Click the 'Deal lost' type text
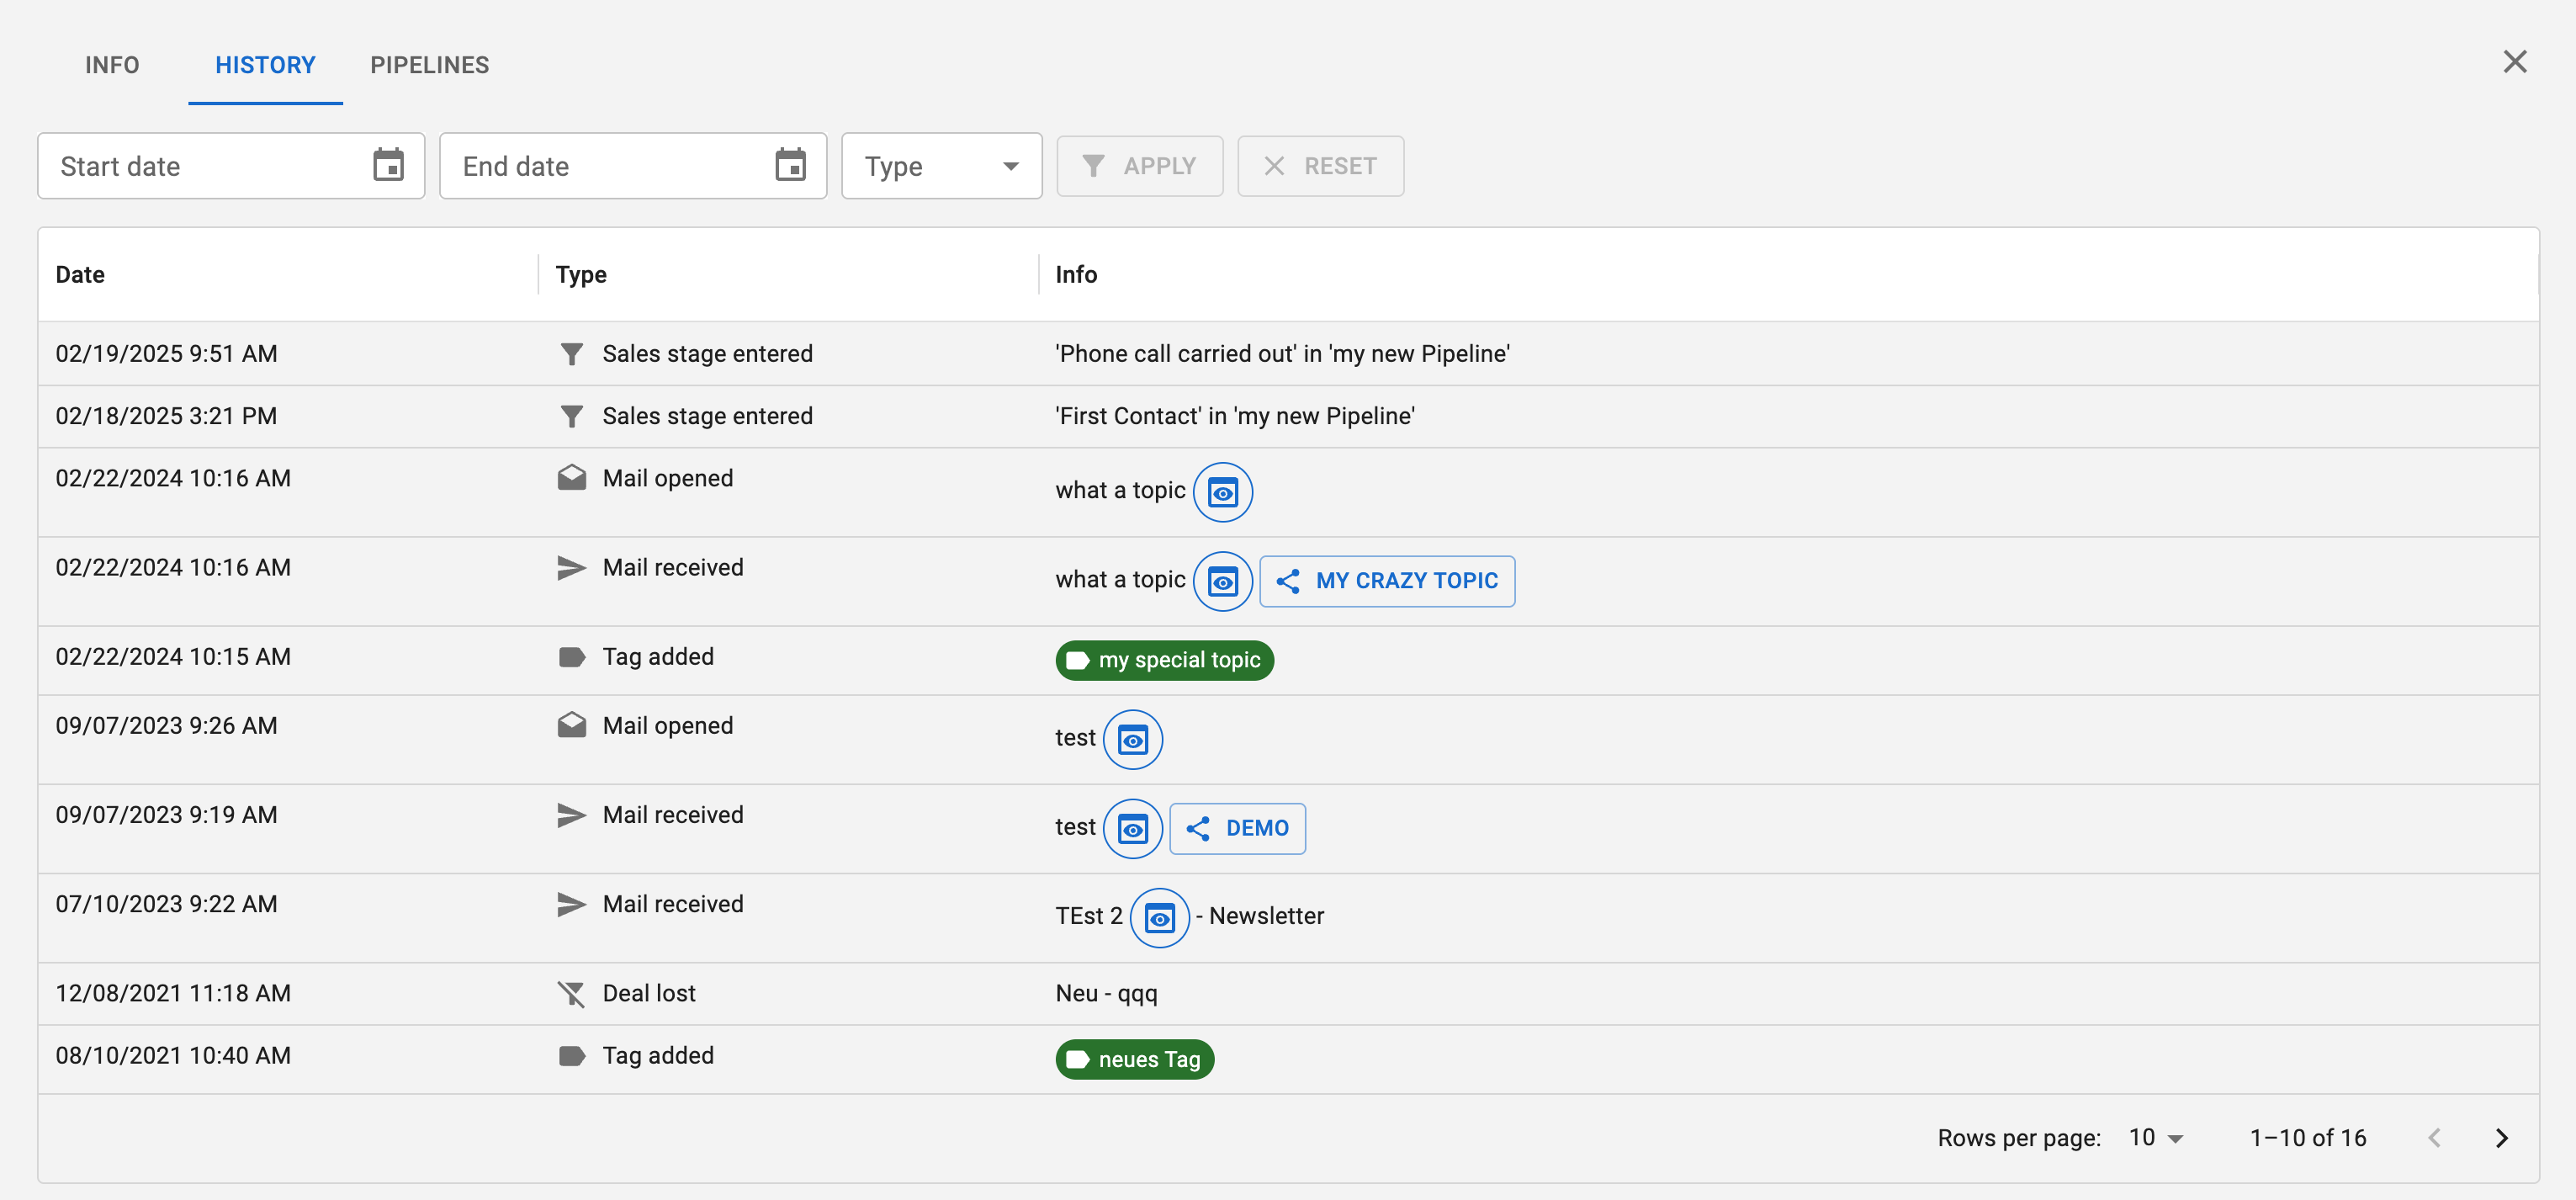The height and width of the screenshot is (1200, 2576). (649, 994)
